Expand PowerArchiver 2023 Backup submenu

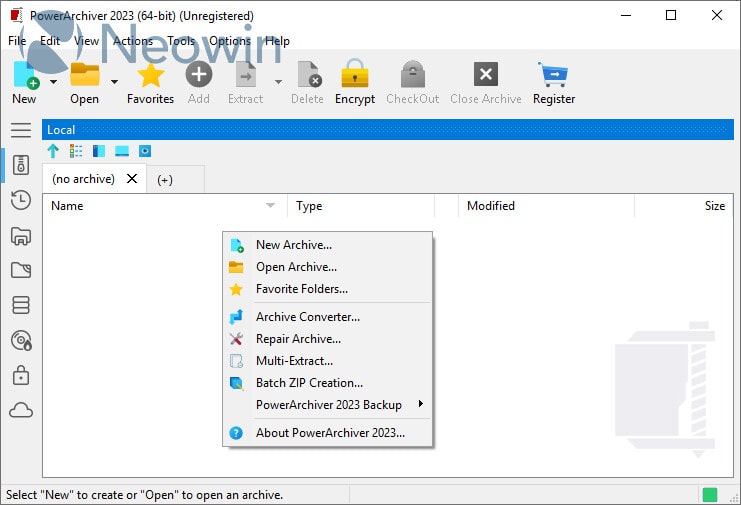[327, 405]
